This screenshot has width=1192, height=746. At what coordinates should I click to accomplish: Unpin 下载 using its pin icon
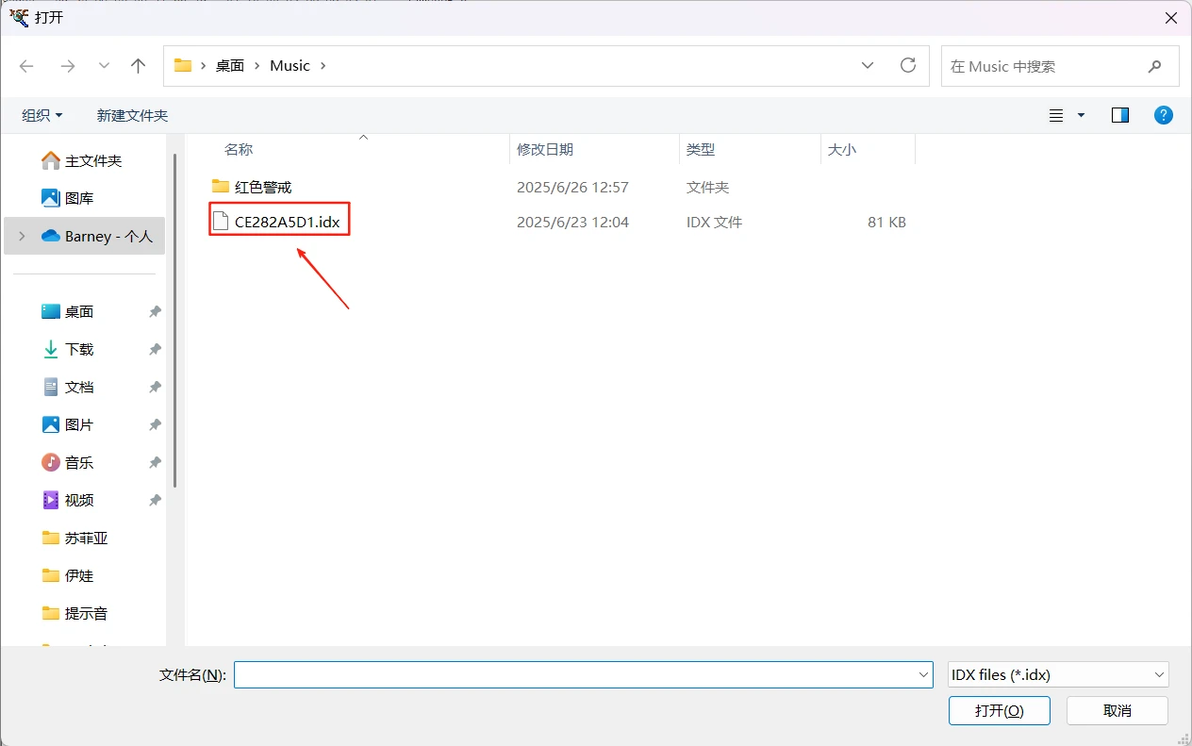(x=154, y=349)
